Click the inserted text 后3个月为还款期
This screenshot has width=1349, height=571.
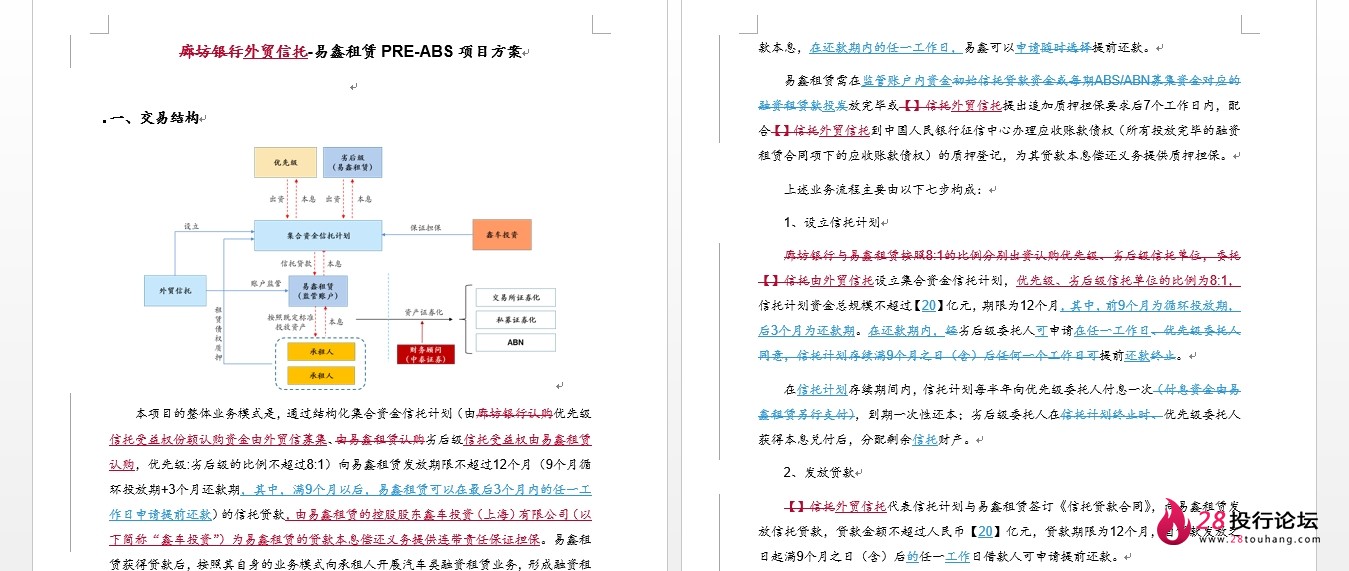point(806,331)
